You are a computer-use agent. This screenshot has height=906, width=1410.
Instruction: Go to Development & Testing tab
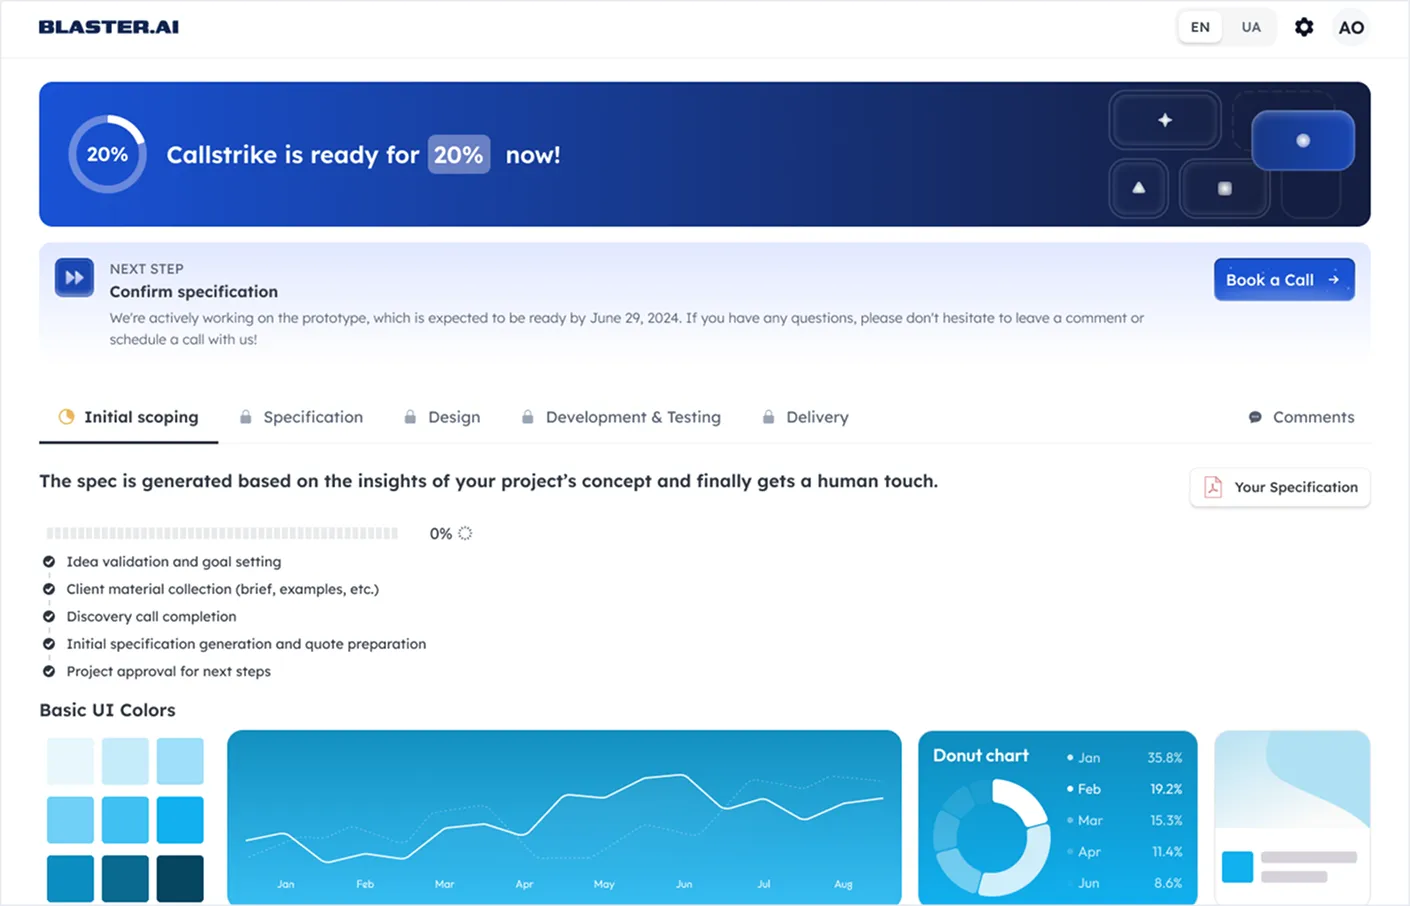[621, 417]
